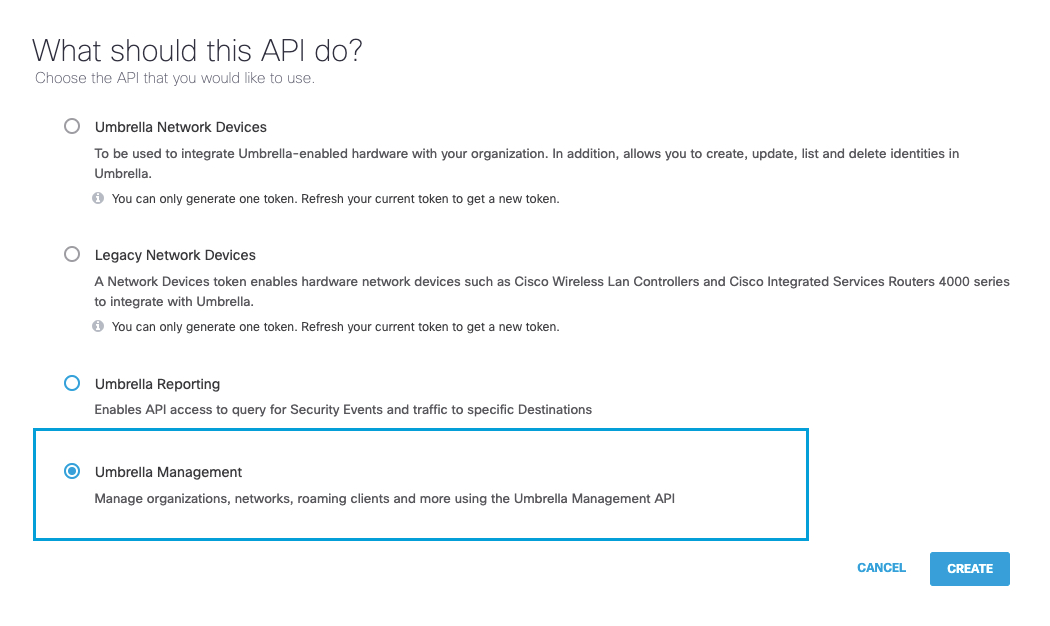Click 'To be used to integrate Umbrella-enabled hardware' text
The height and width of the screenshot is (626, 1050).
[526, 163]
